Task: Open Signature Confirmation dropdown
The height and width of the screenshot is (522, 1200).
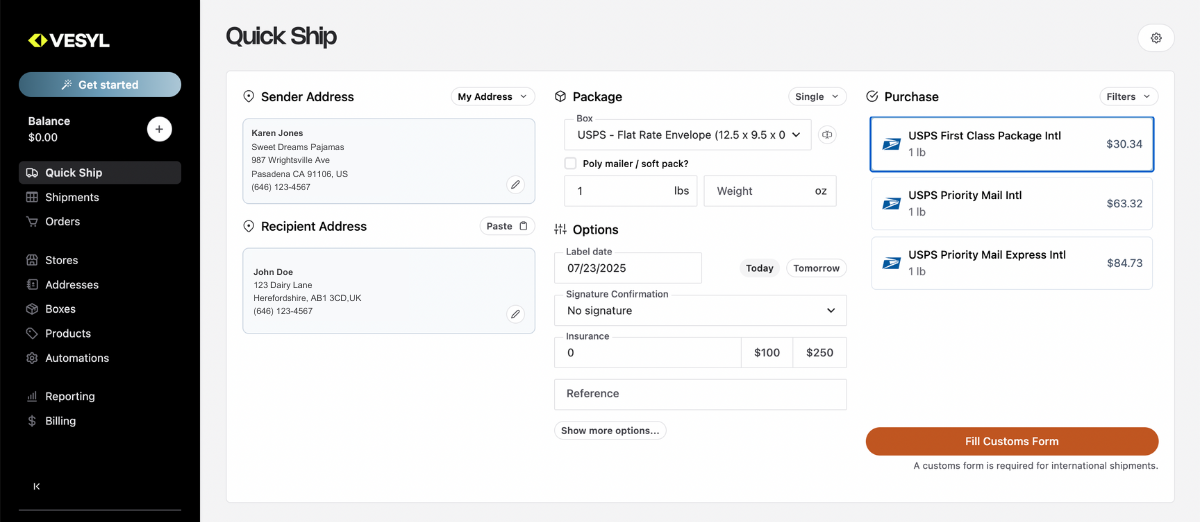Action: [700, 310]
